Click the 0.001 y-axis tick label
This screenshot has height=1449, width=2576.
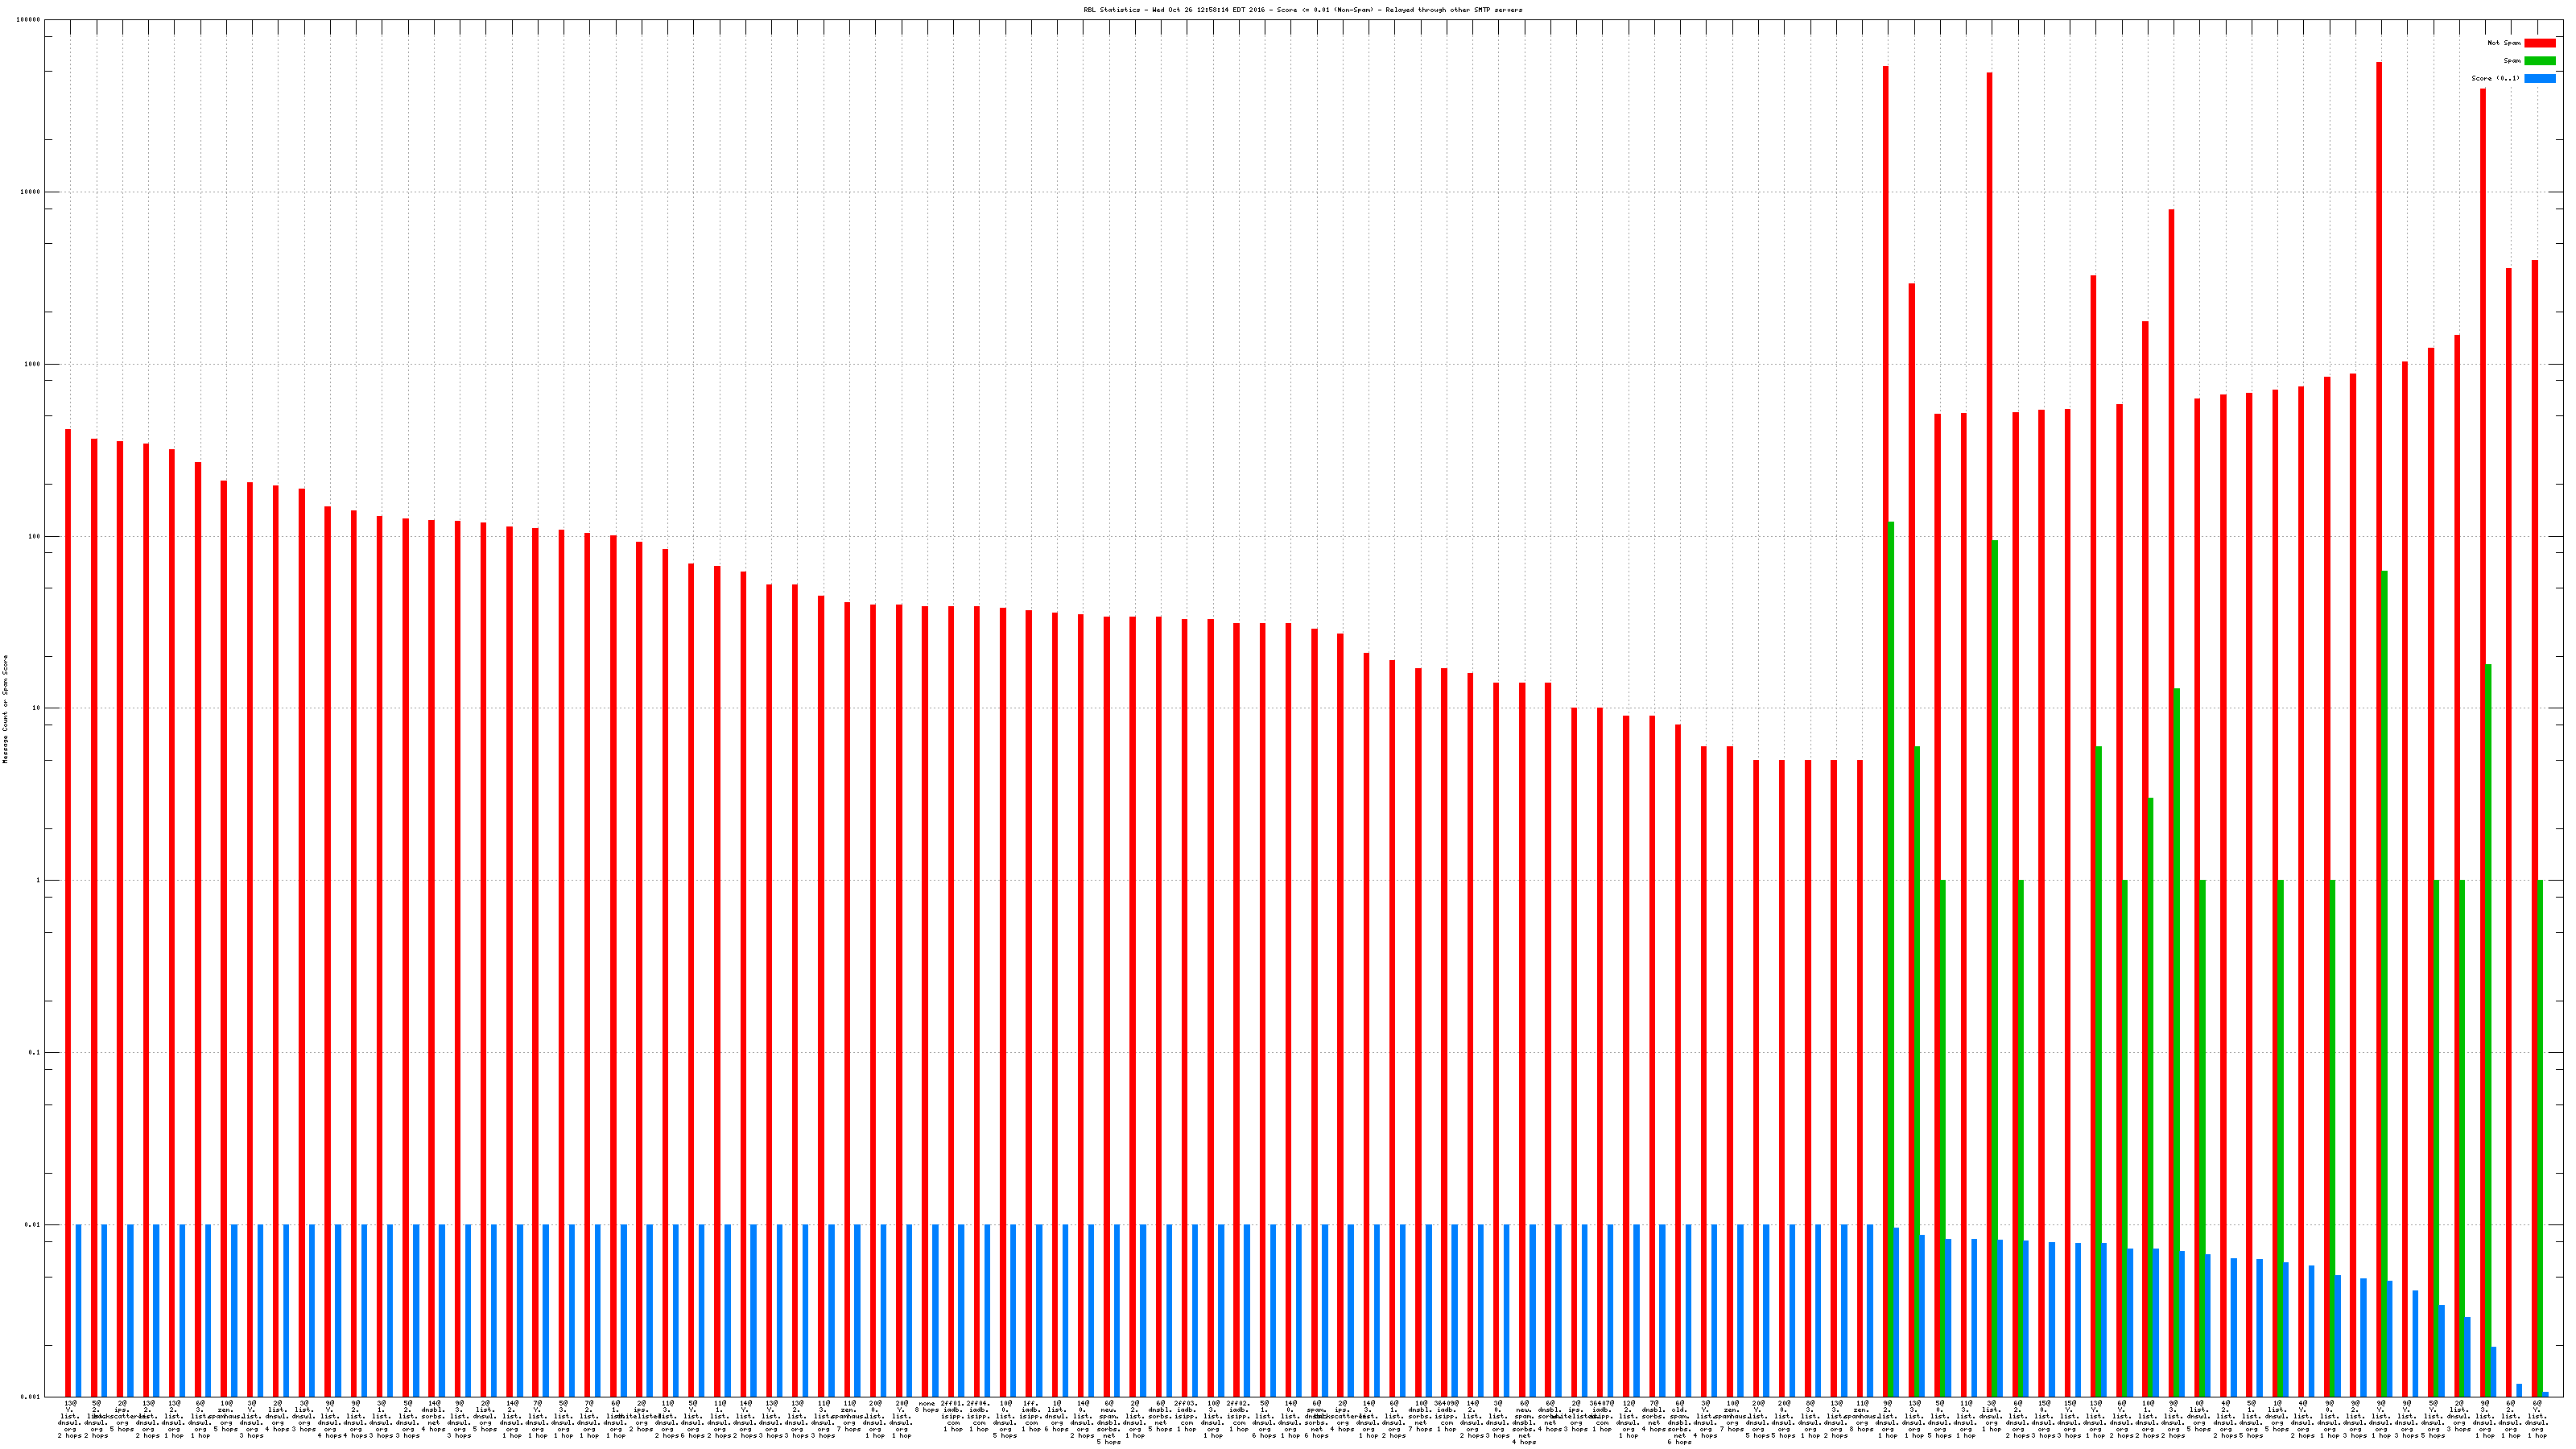point(31,1396)
